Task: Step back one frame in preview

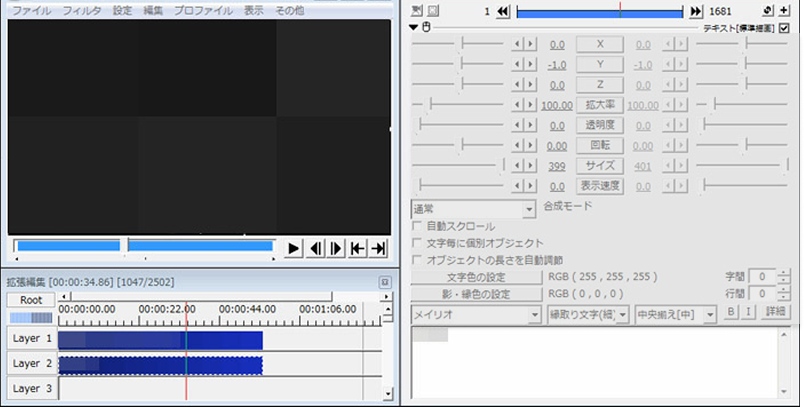Action: click(315, 248)
